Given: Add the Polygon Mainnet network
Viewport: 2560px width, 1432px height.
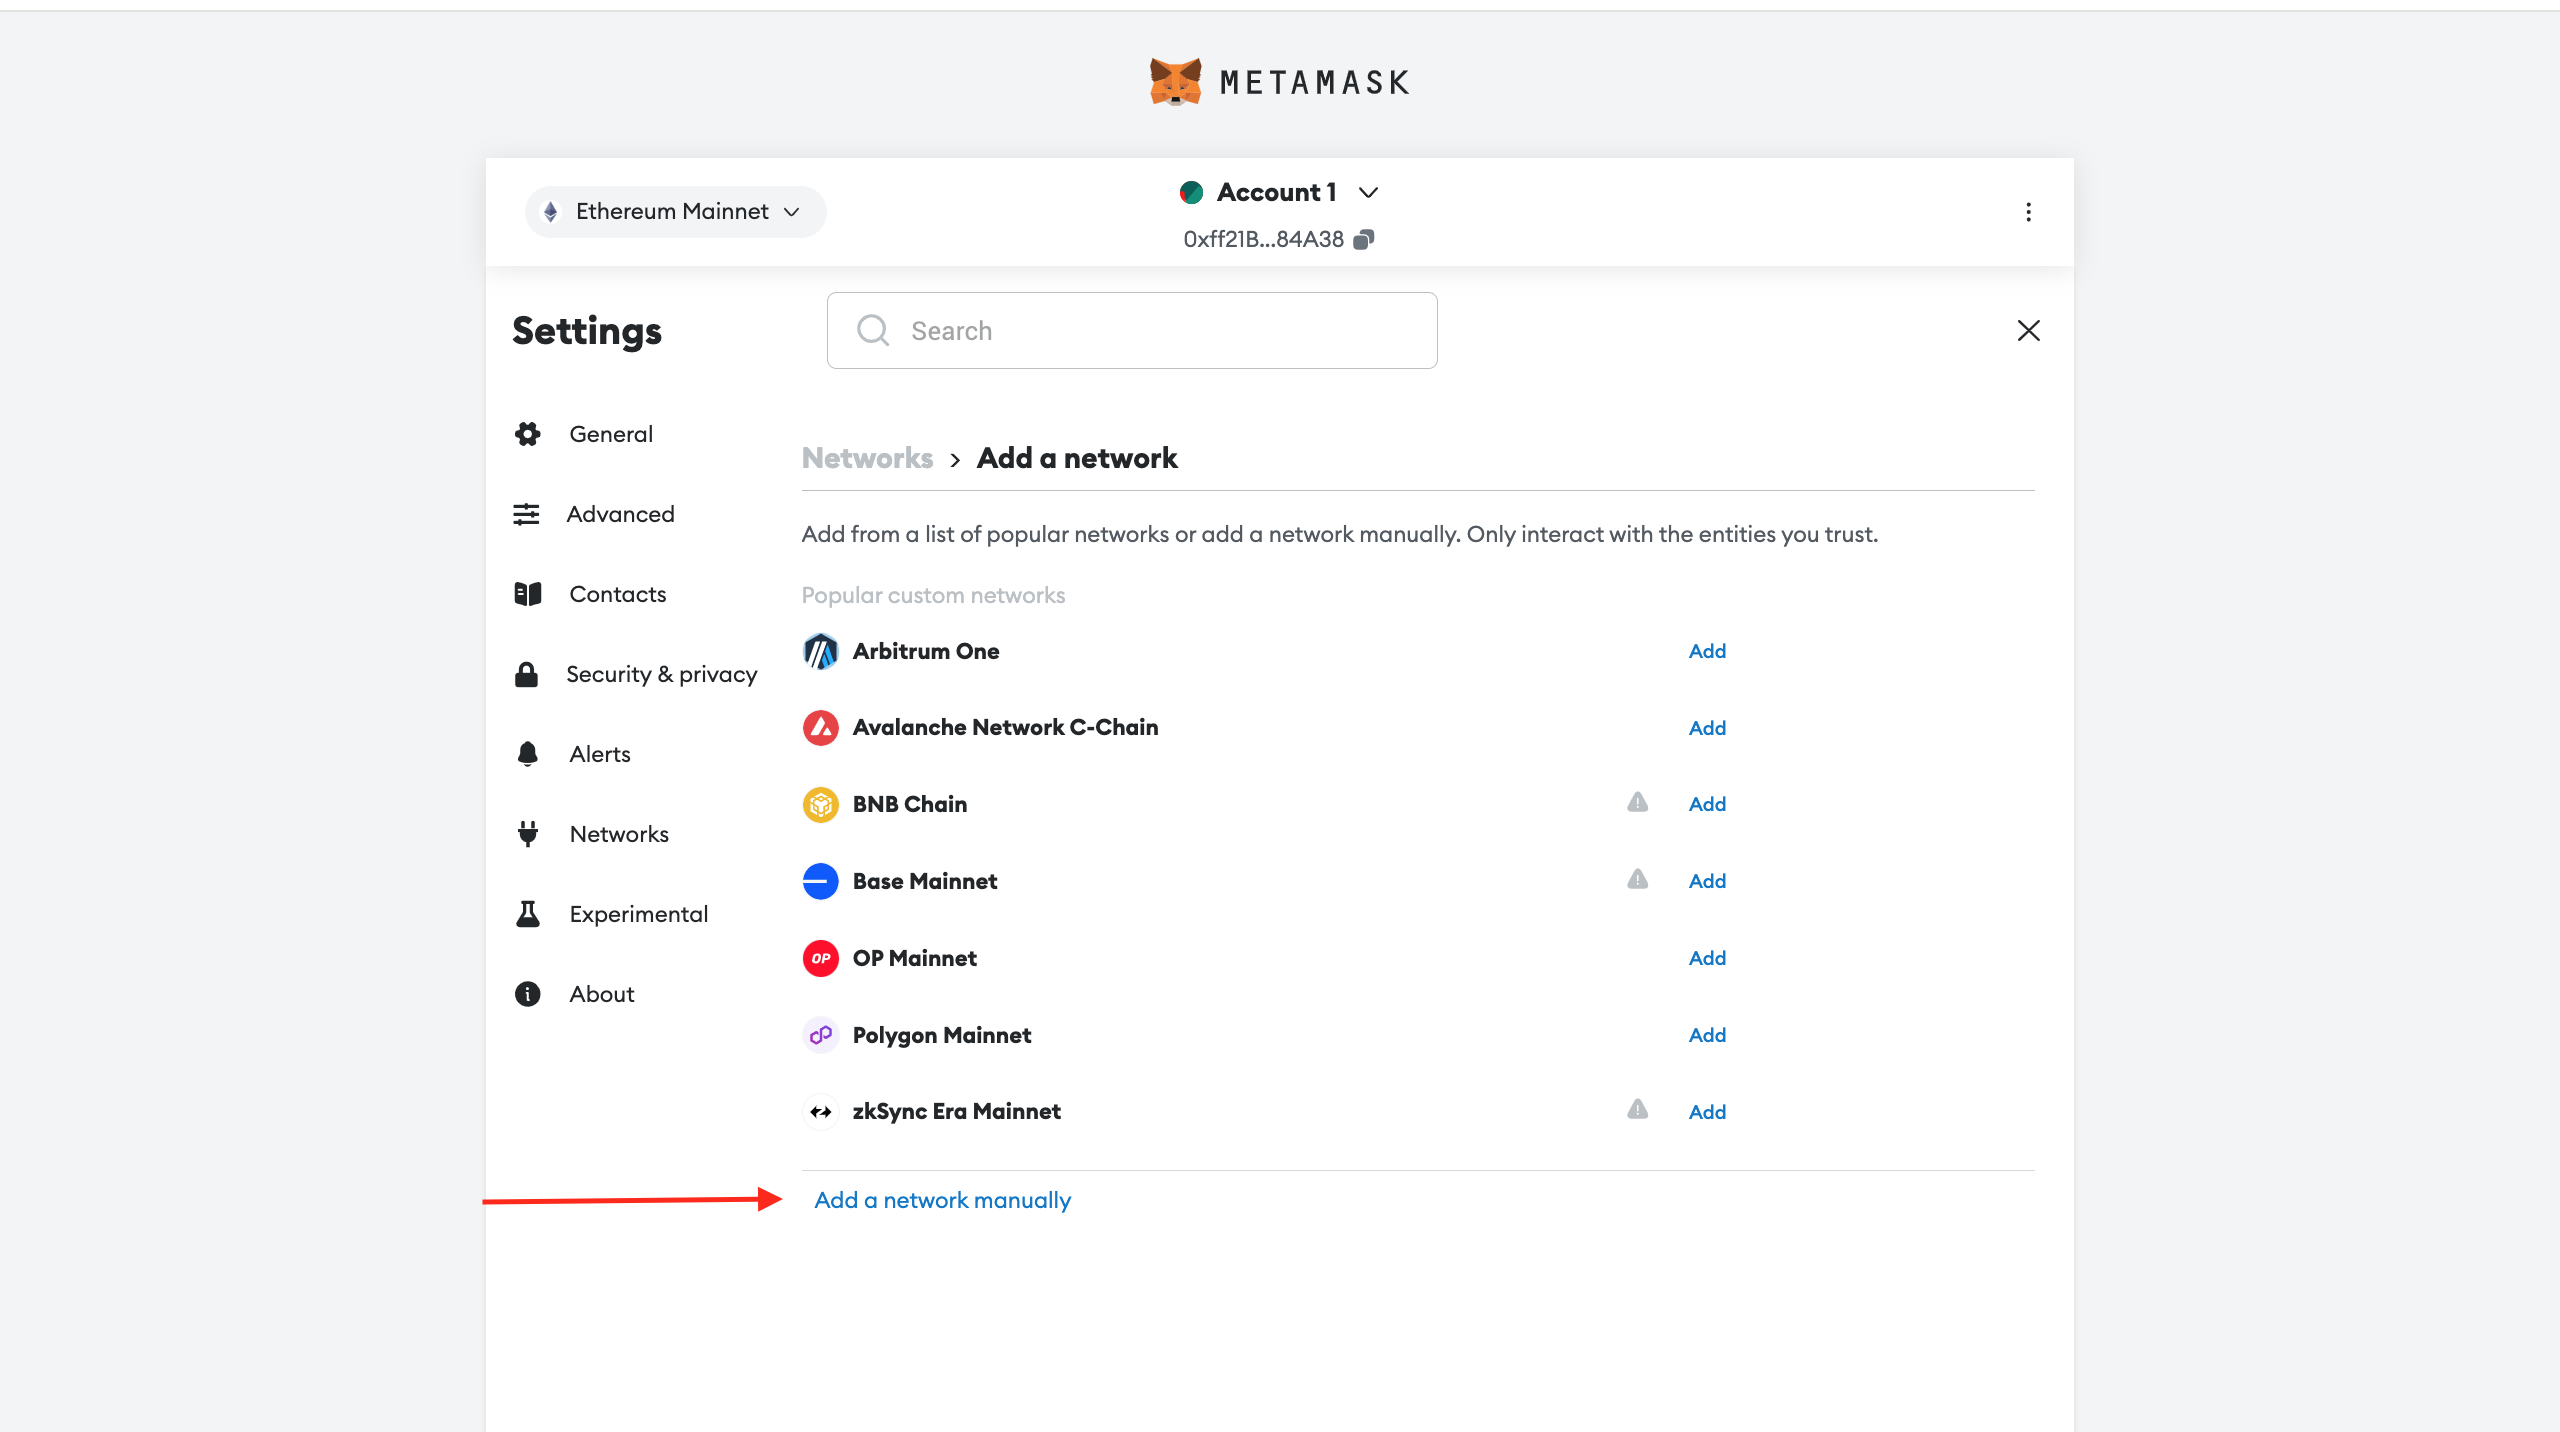Looking at the screenshot, I should 1707,1035.
